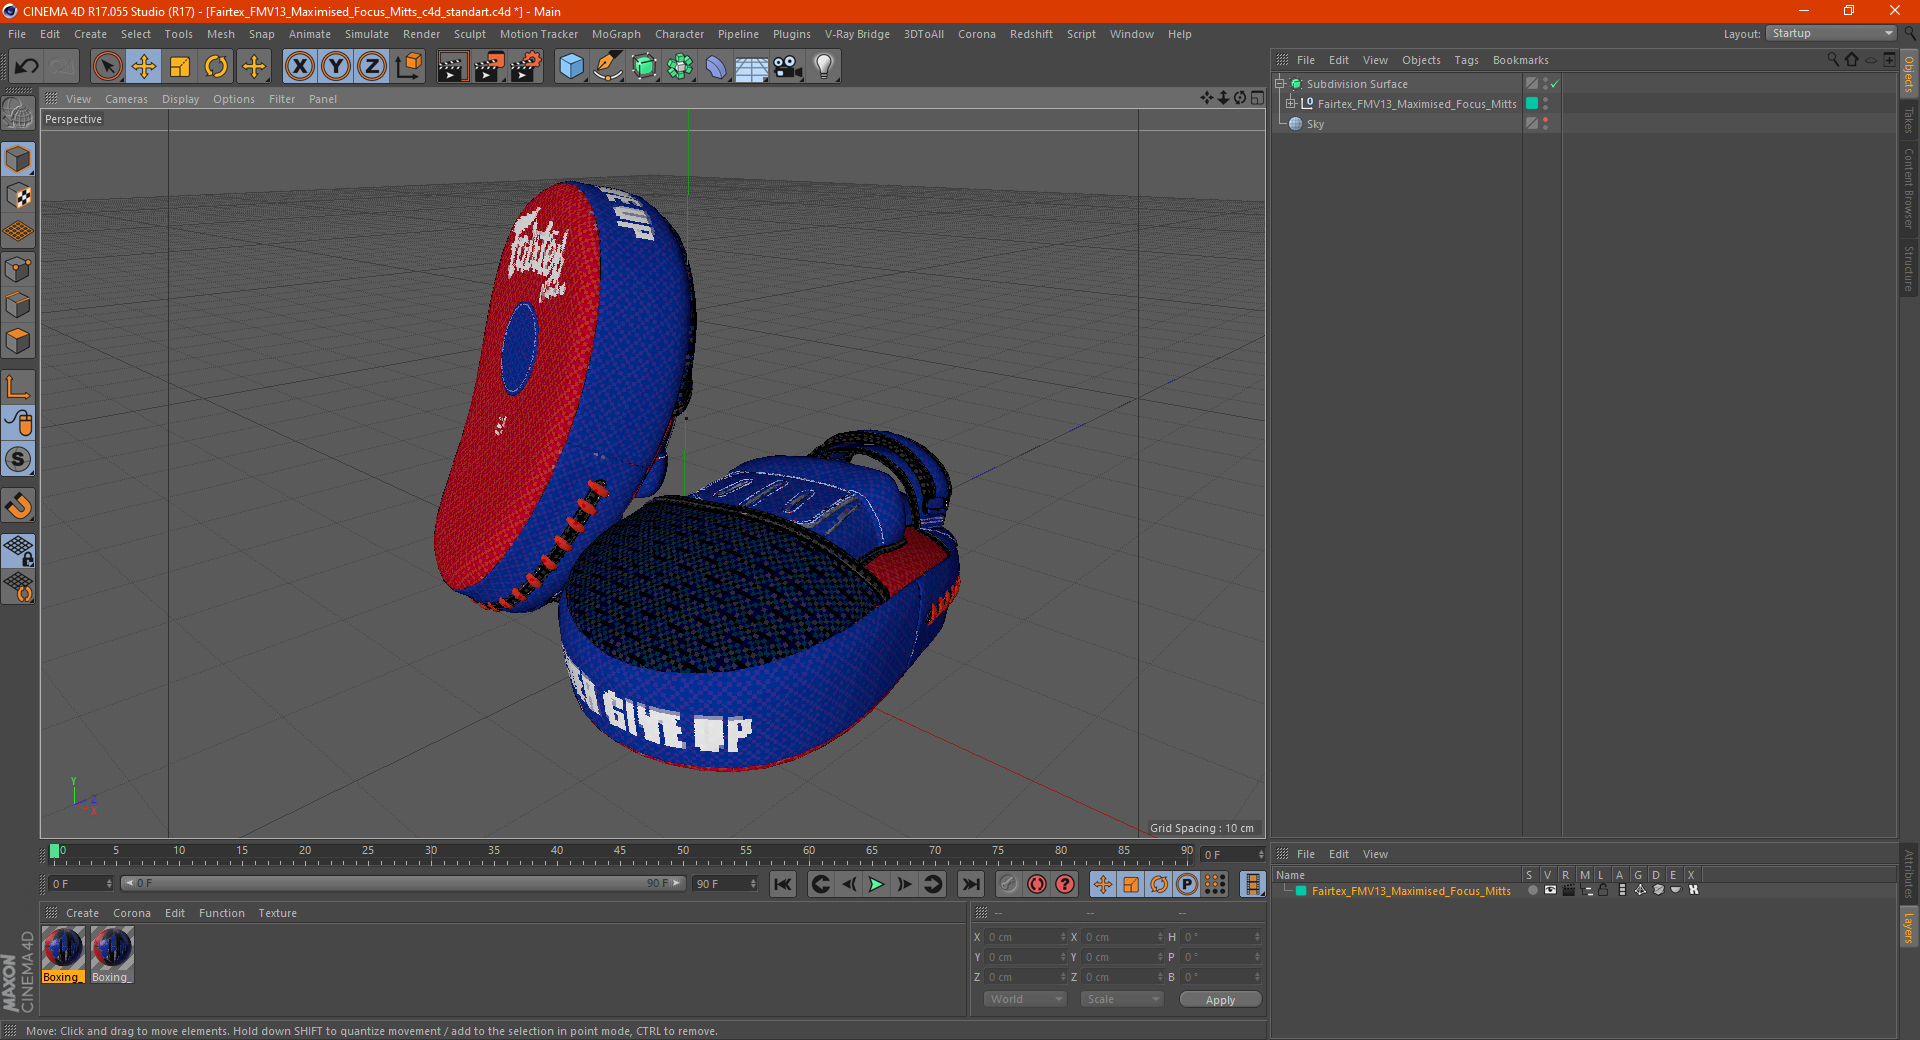Switch to Polygons mode
This screenshot has width=1920, height=1040.
tap(18, 341)
